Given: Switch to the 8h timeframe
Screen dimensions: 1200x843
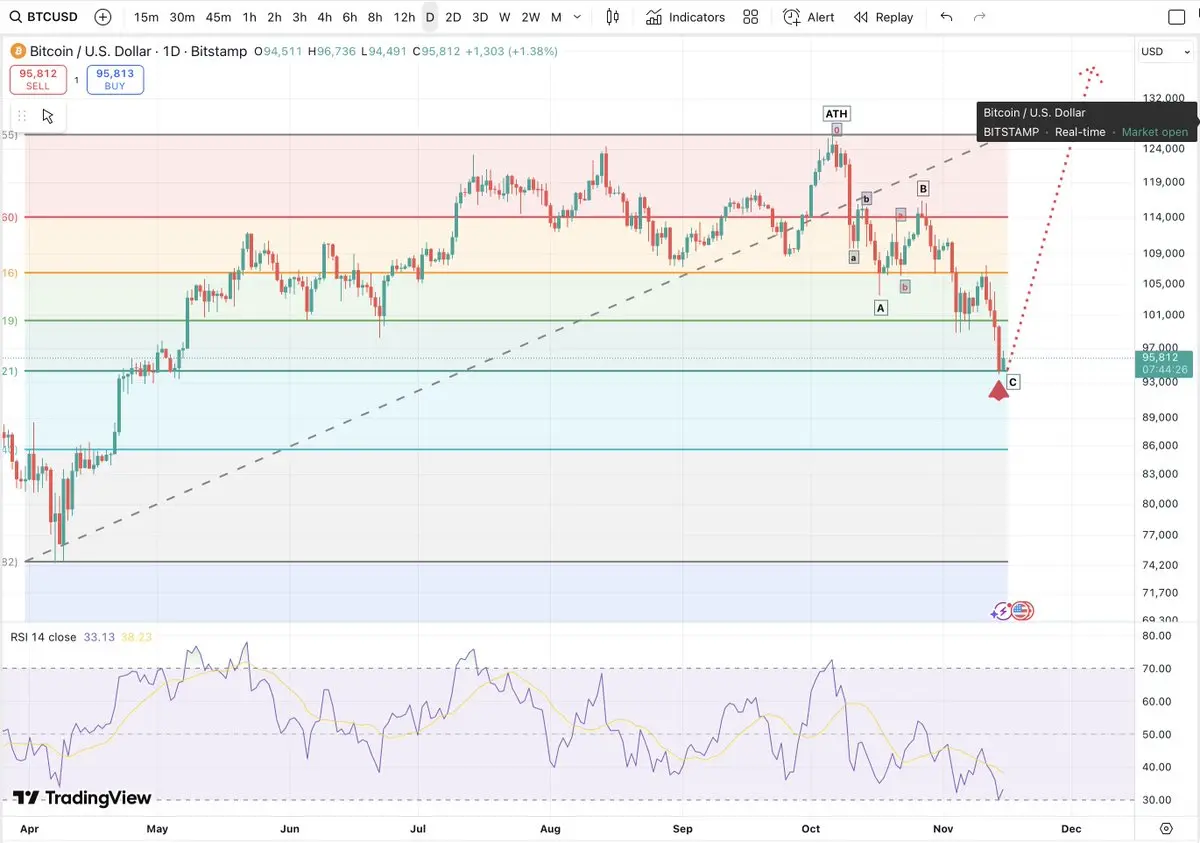Looking at the screenshot, I should 374,17.
